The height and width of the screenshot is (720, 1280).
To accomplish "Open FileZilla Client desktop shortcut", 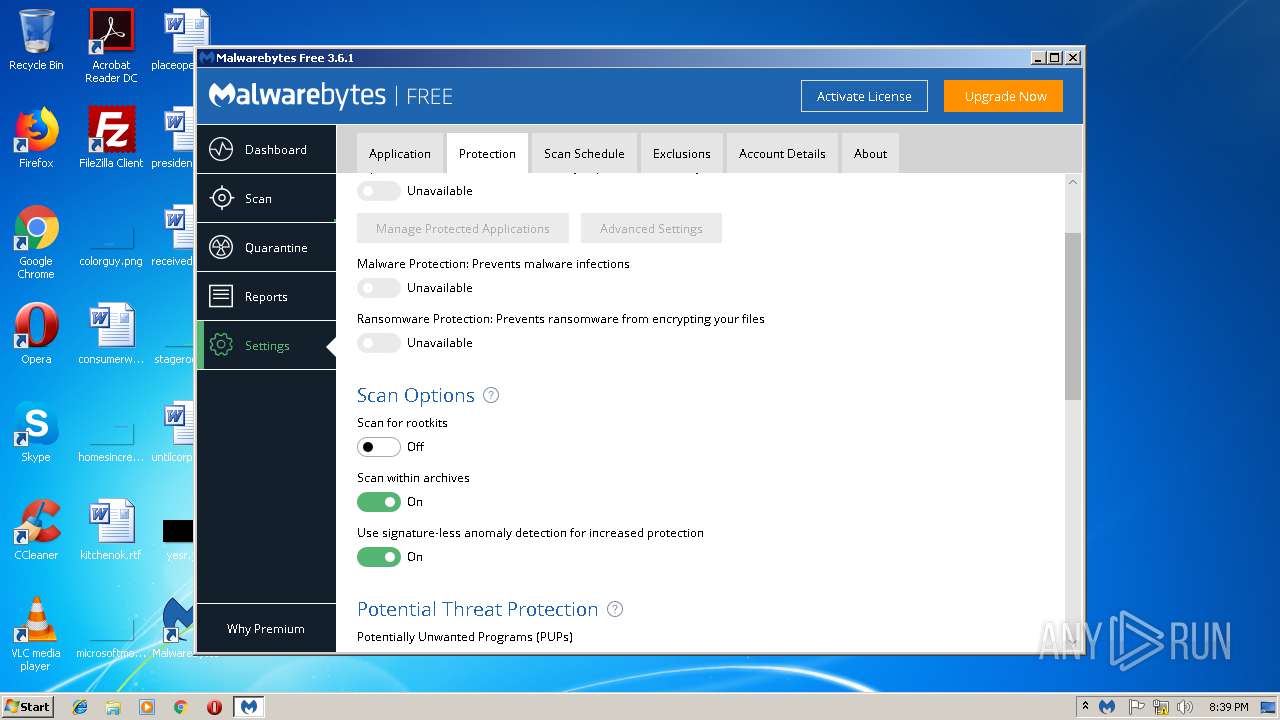I will coord(111,138).
